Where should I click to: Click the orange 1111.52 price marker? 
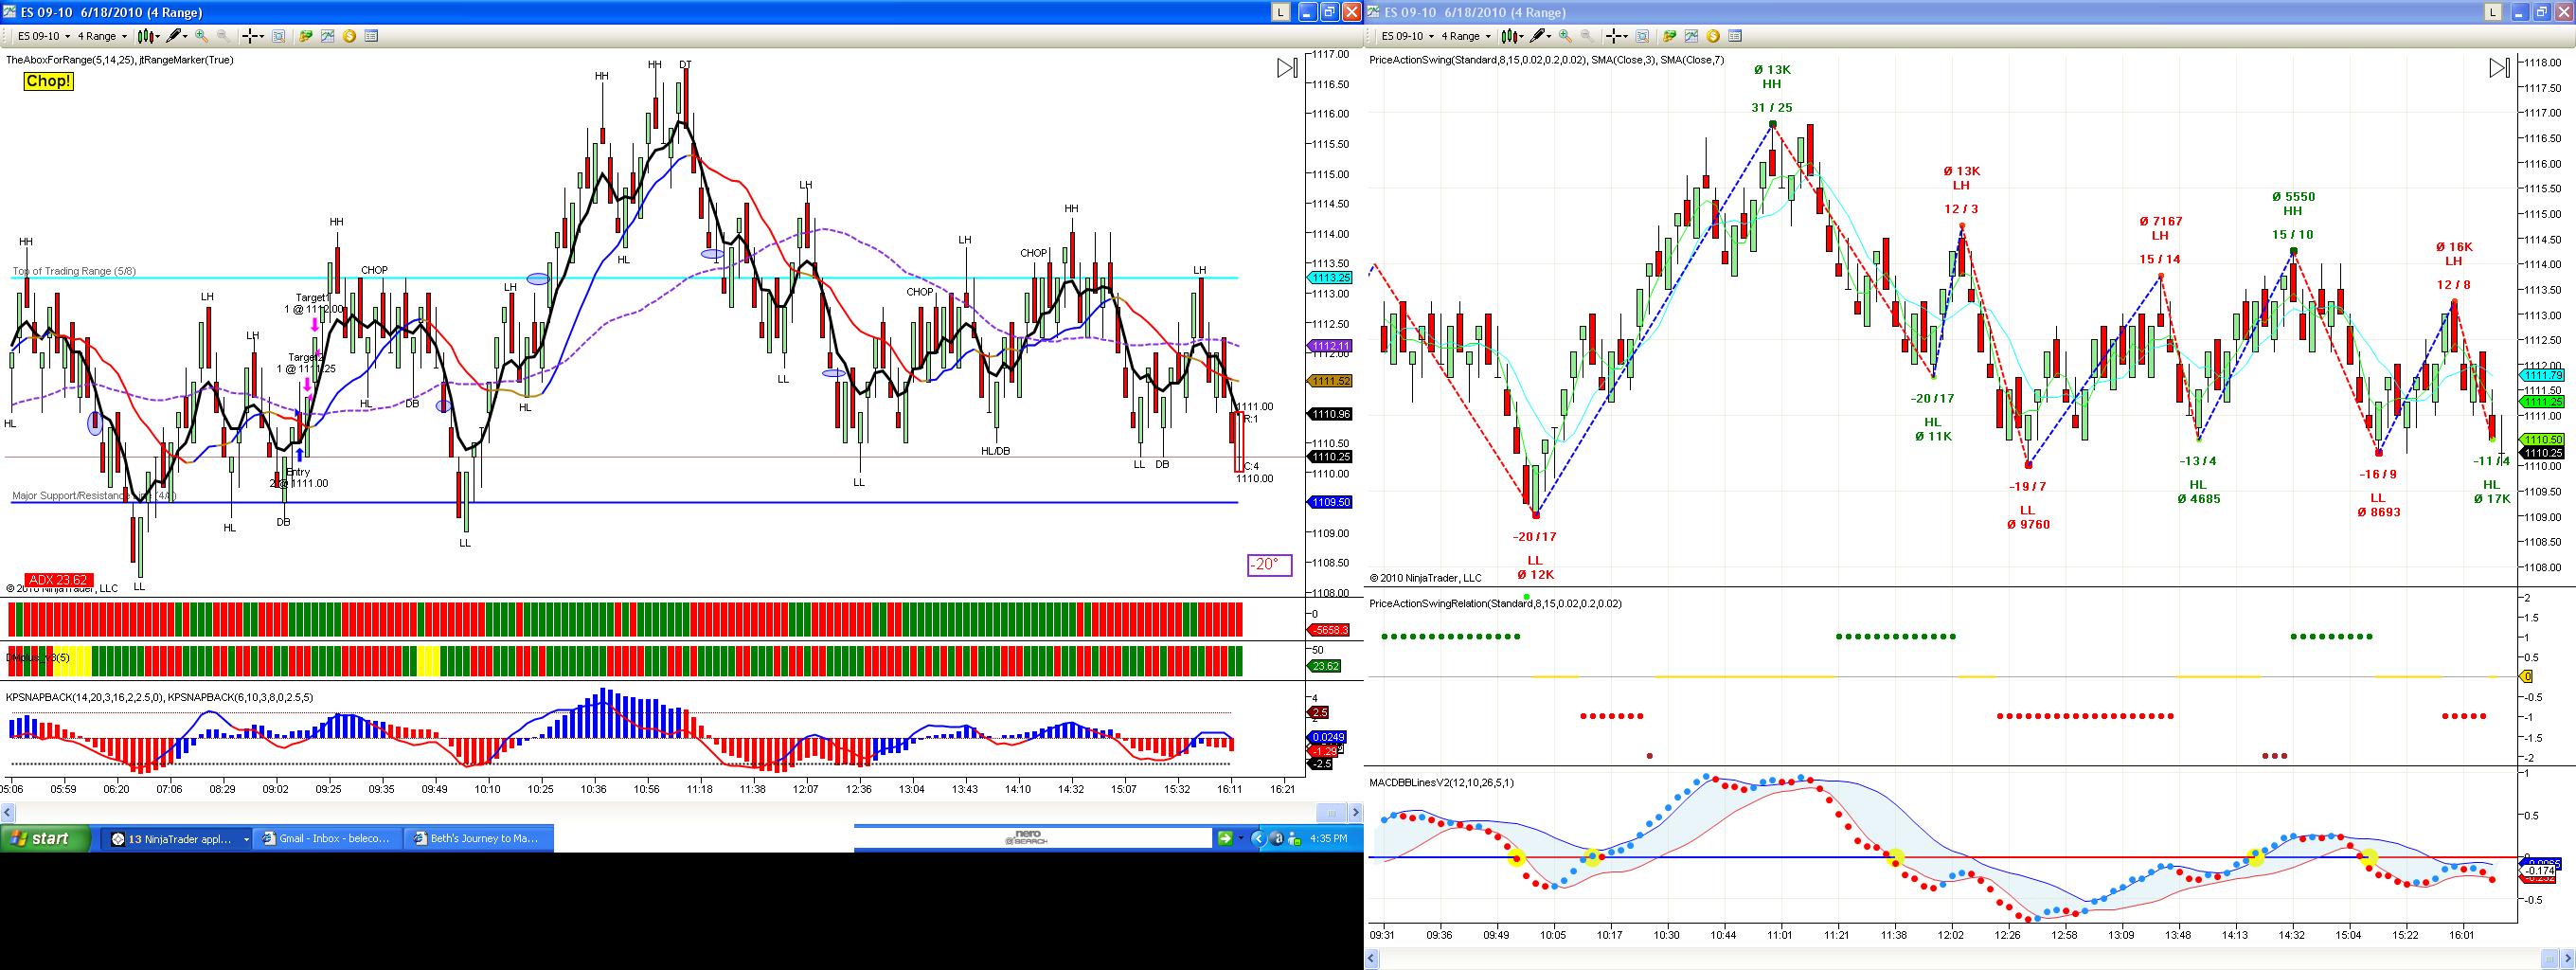(1330, 381)
